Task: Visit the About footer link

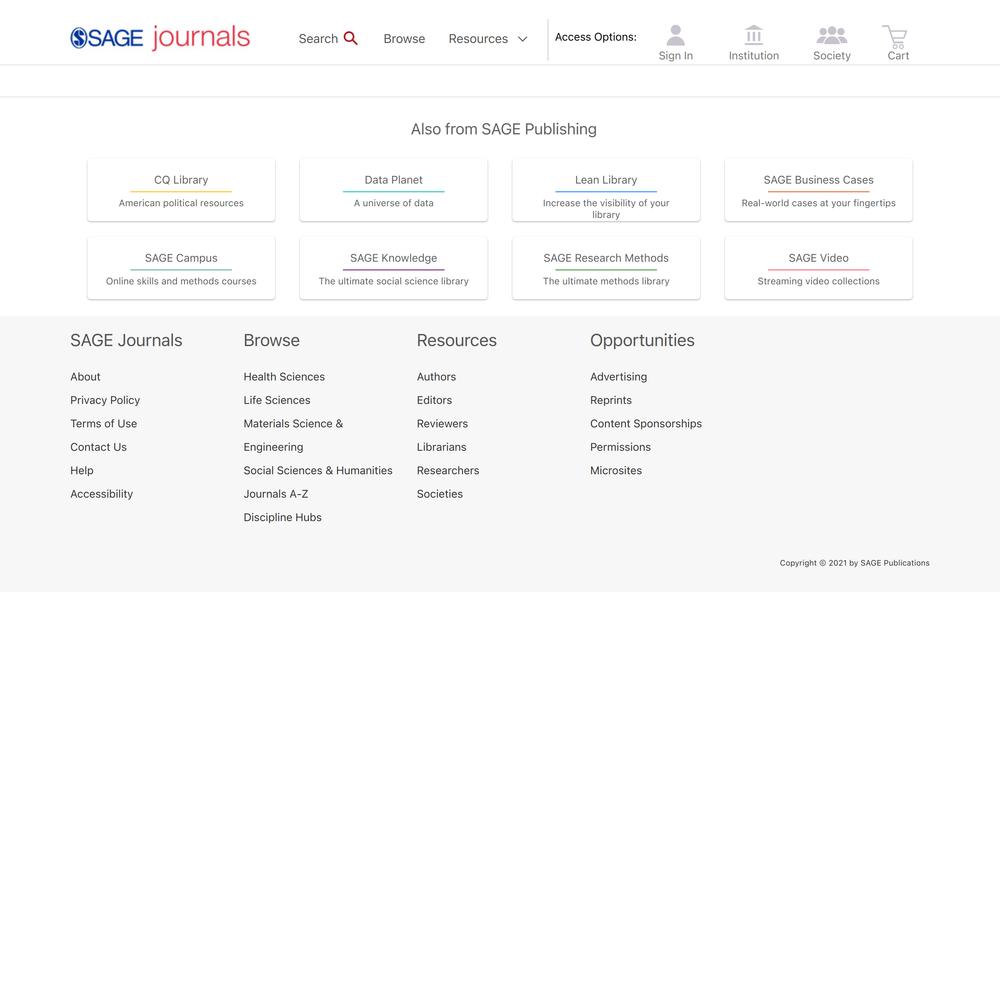Action: click(85, 377)
